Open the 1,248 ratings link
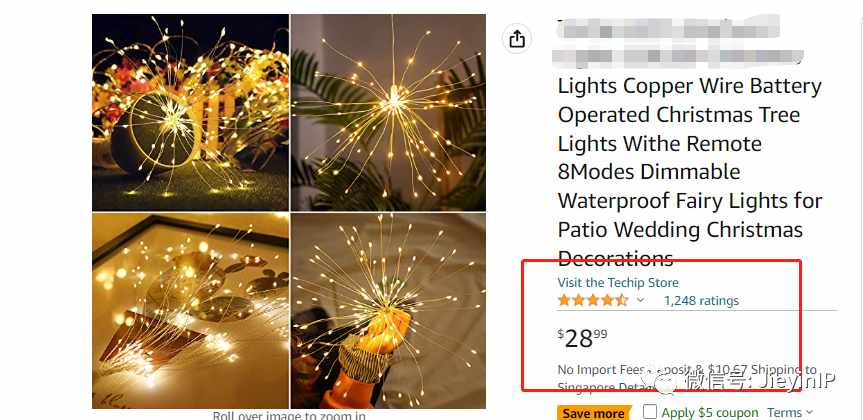This screenshot has width=863, height=420. coord(701,301)
